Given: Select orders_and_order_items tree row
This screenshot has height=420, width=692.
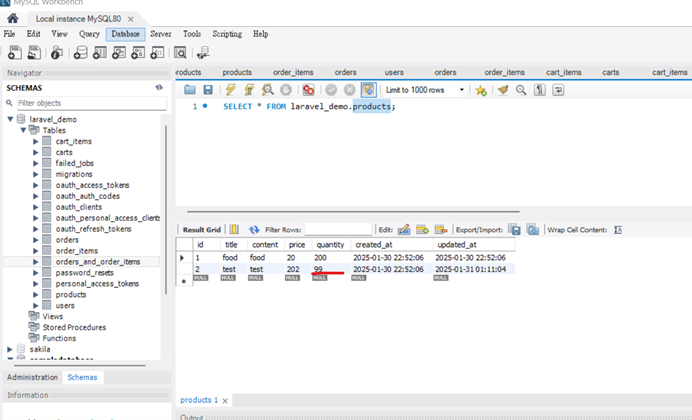Looking at the screenshot, I should tap(82, 262).
